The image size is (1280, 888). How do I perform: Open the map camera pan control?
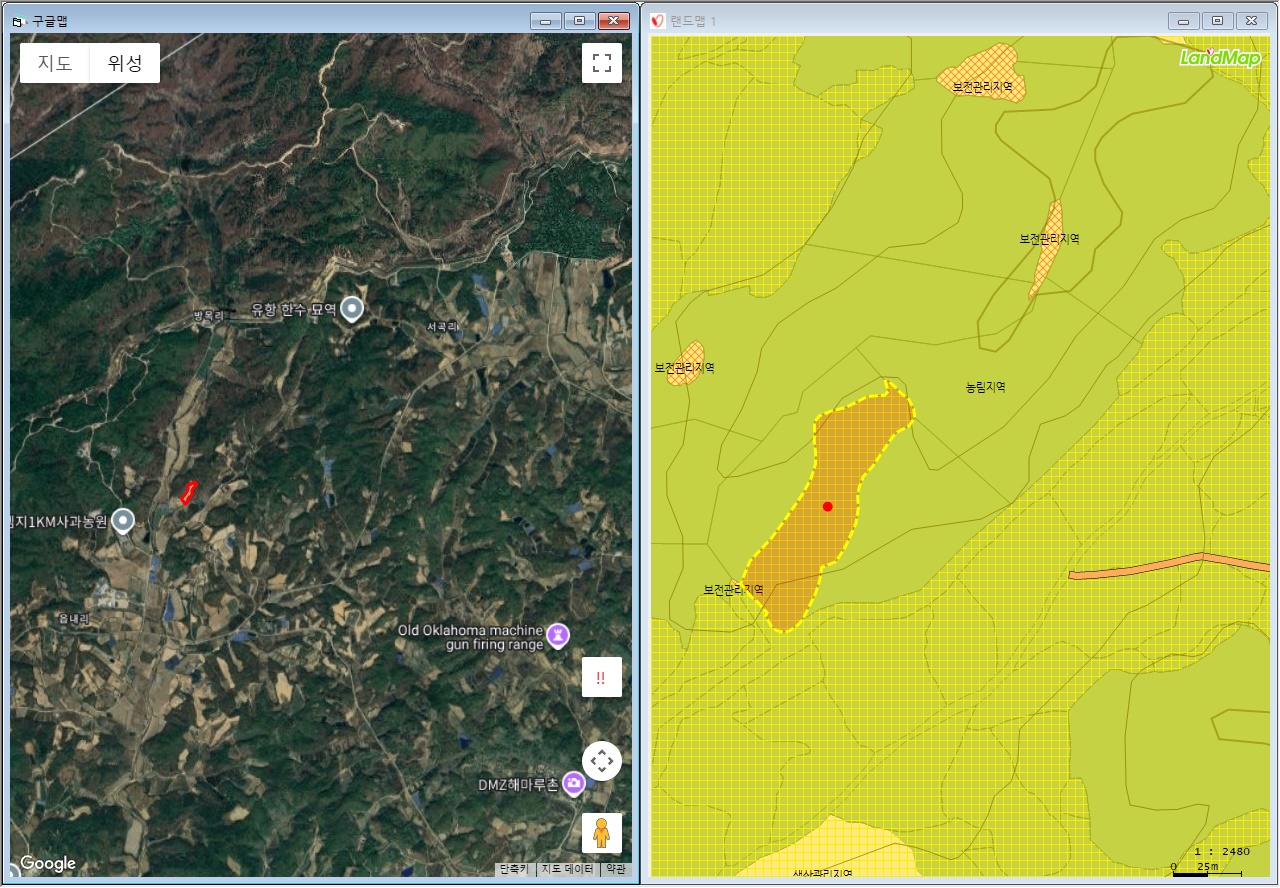[x=601, y=761]
